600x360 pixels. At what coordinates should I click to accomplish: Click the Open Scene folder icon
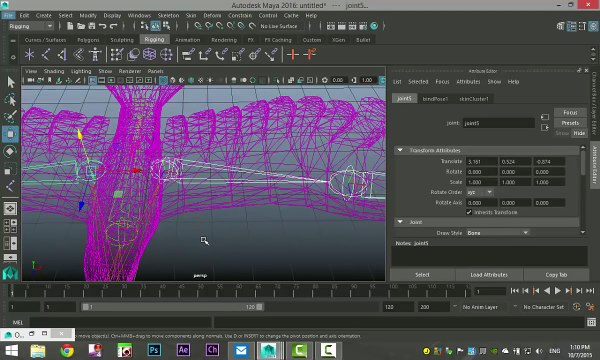click(81, 26)
